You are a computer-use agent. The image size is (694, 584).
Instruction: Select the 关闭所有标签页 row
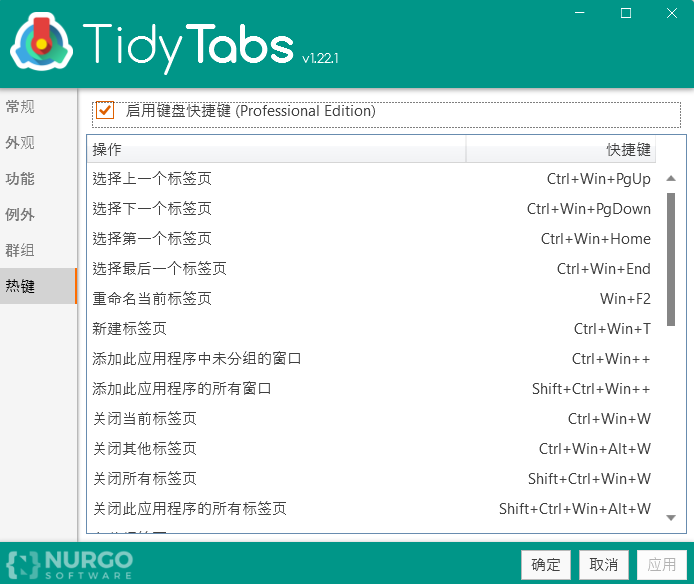point(371,479)
